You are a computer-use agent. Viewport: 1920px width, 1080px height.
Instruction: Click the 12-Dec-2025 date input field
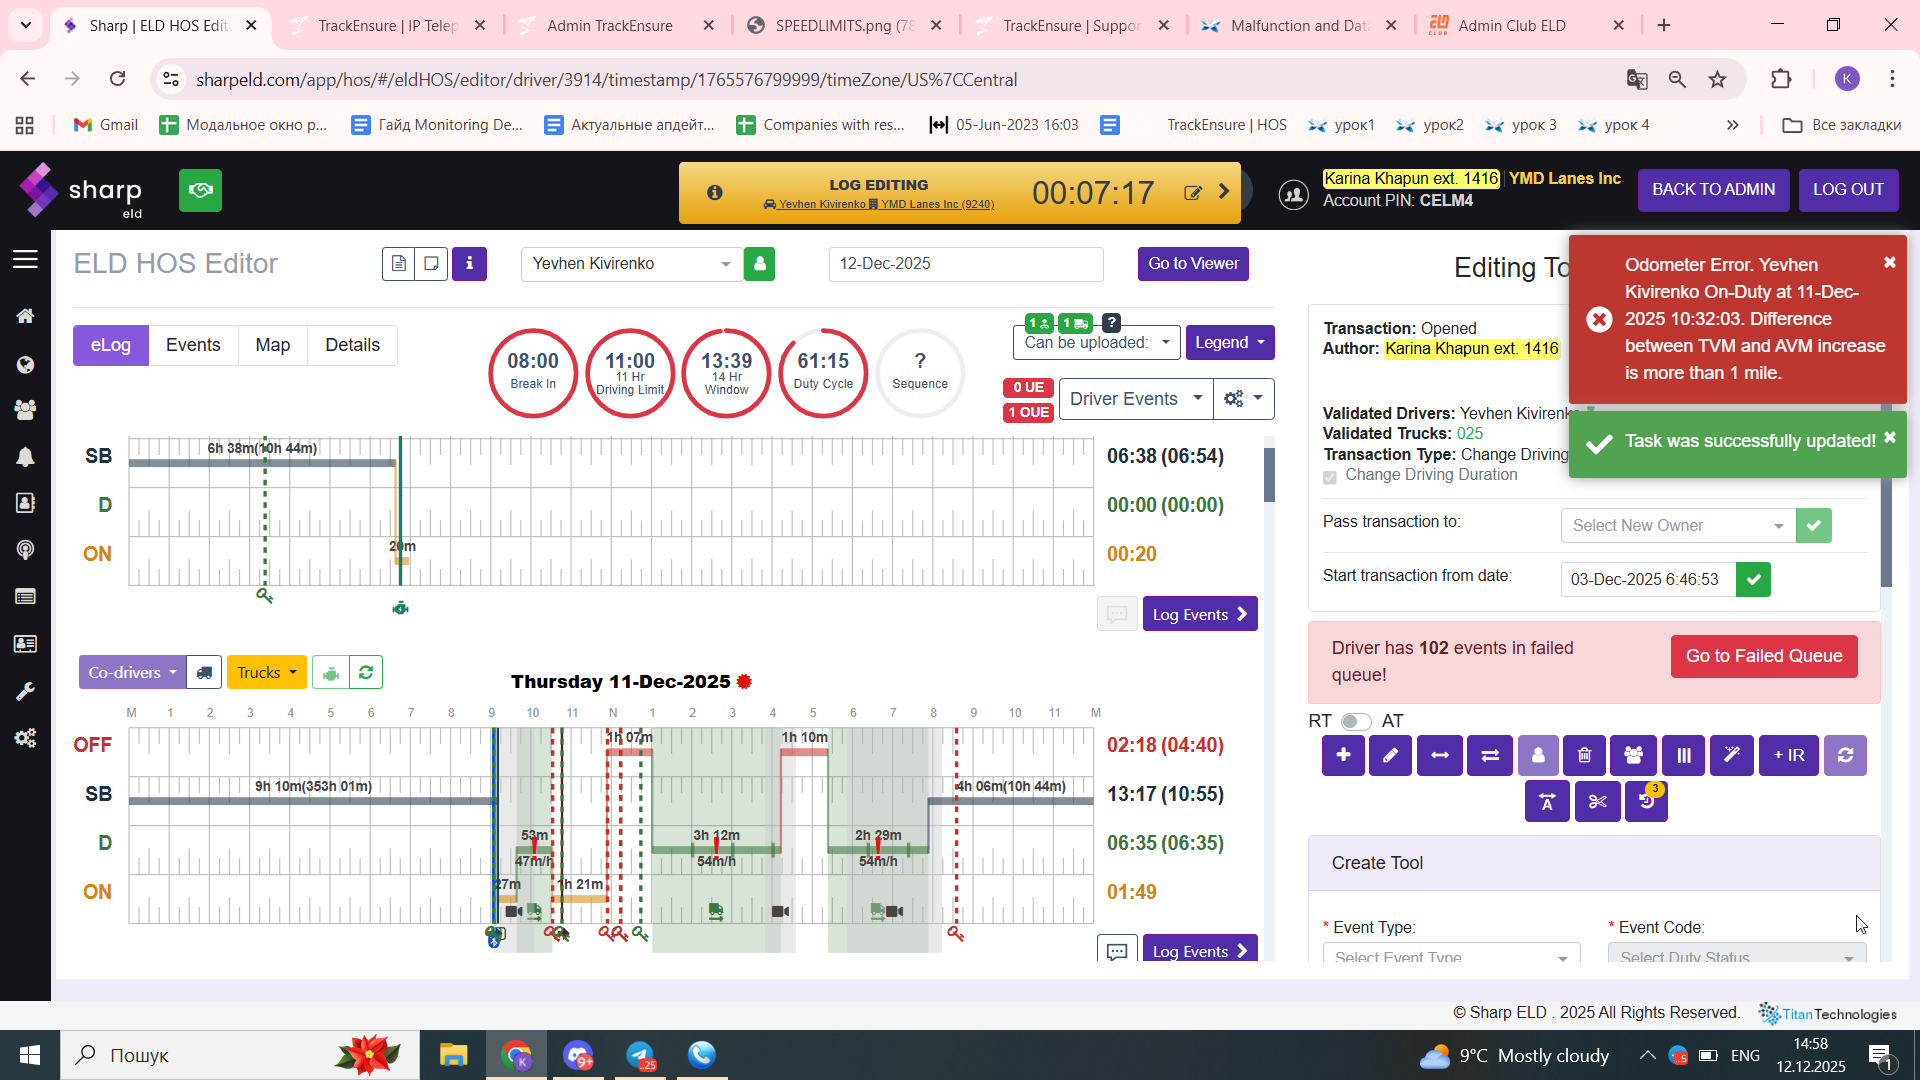point(965,264)
